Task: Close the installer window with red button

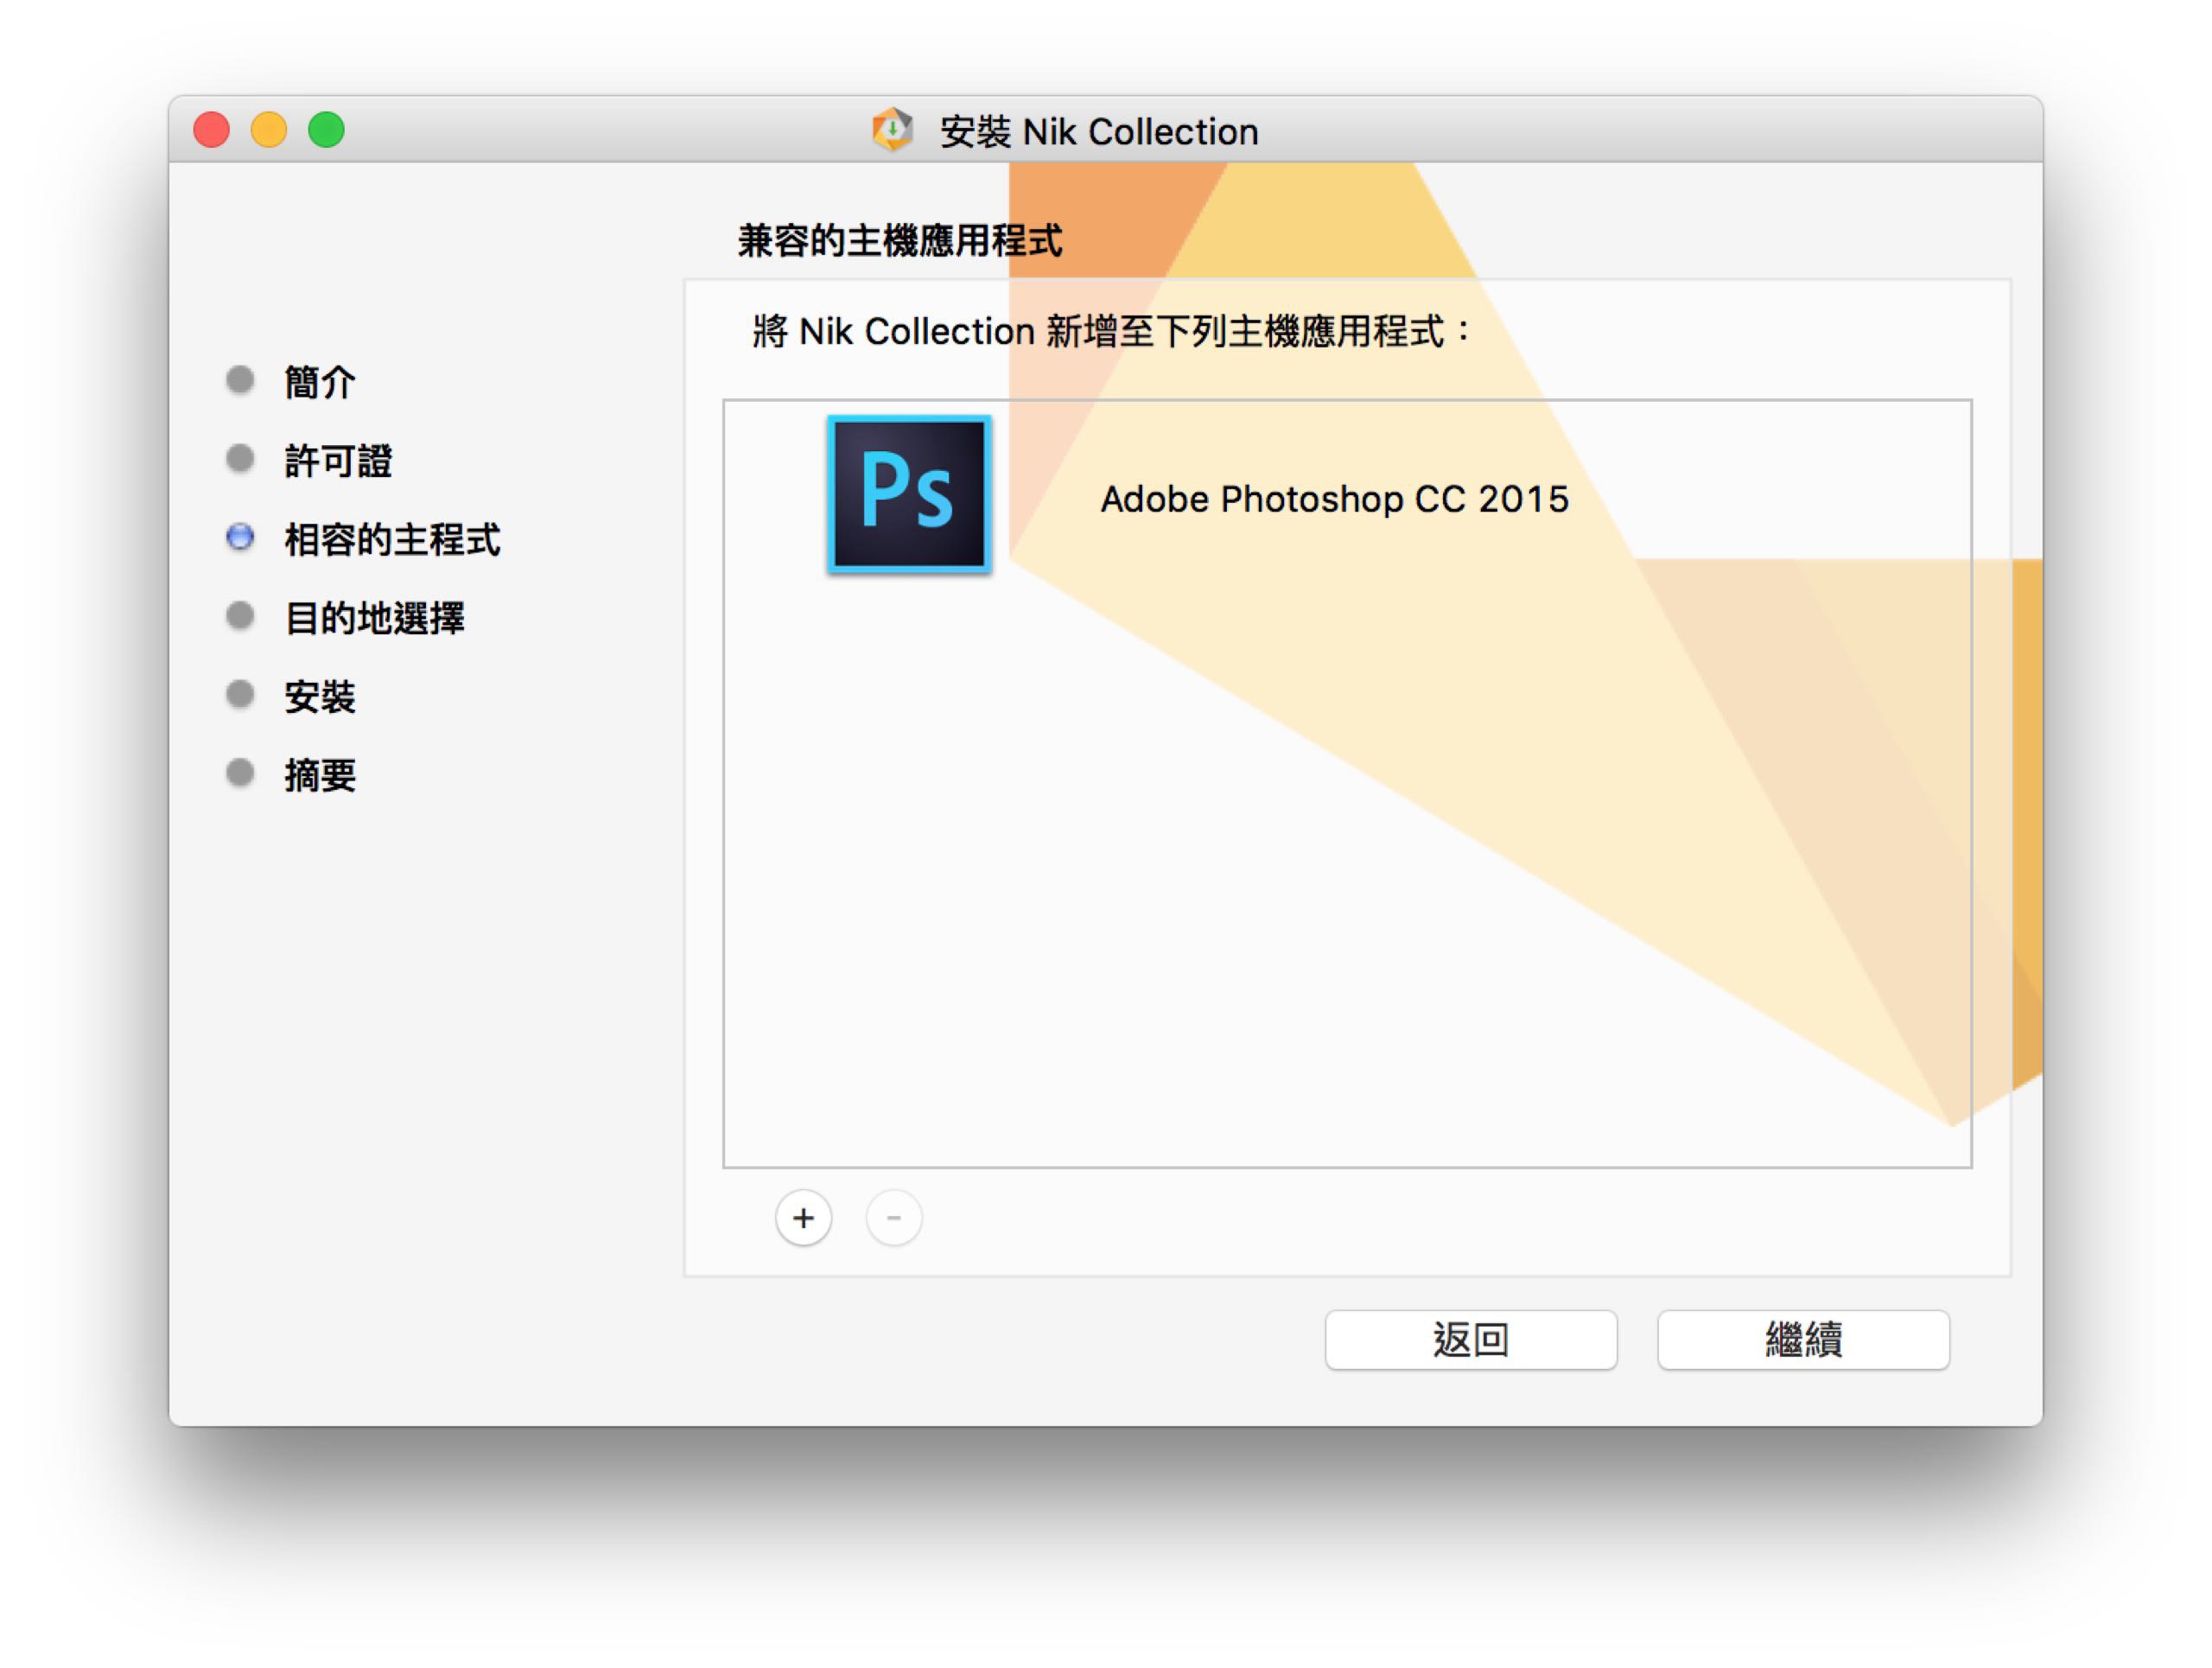Action: click(211, 130)
